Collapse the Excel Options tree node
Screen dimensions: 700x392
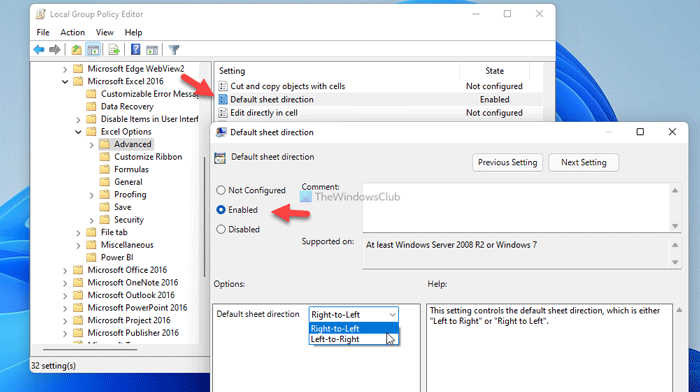tap(79, 132)
